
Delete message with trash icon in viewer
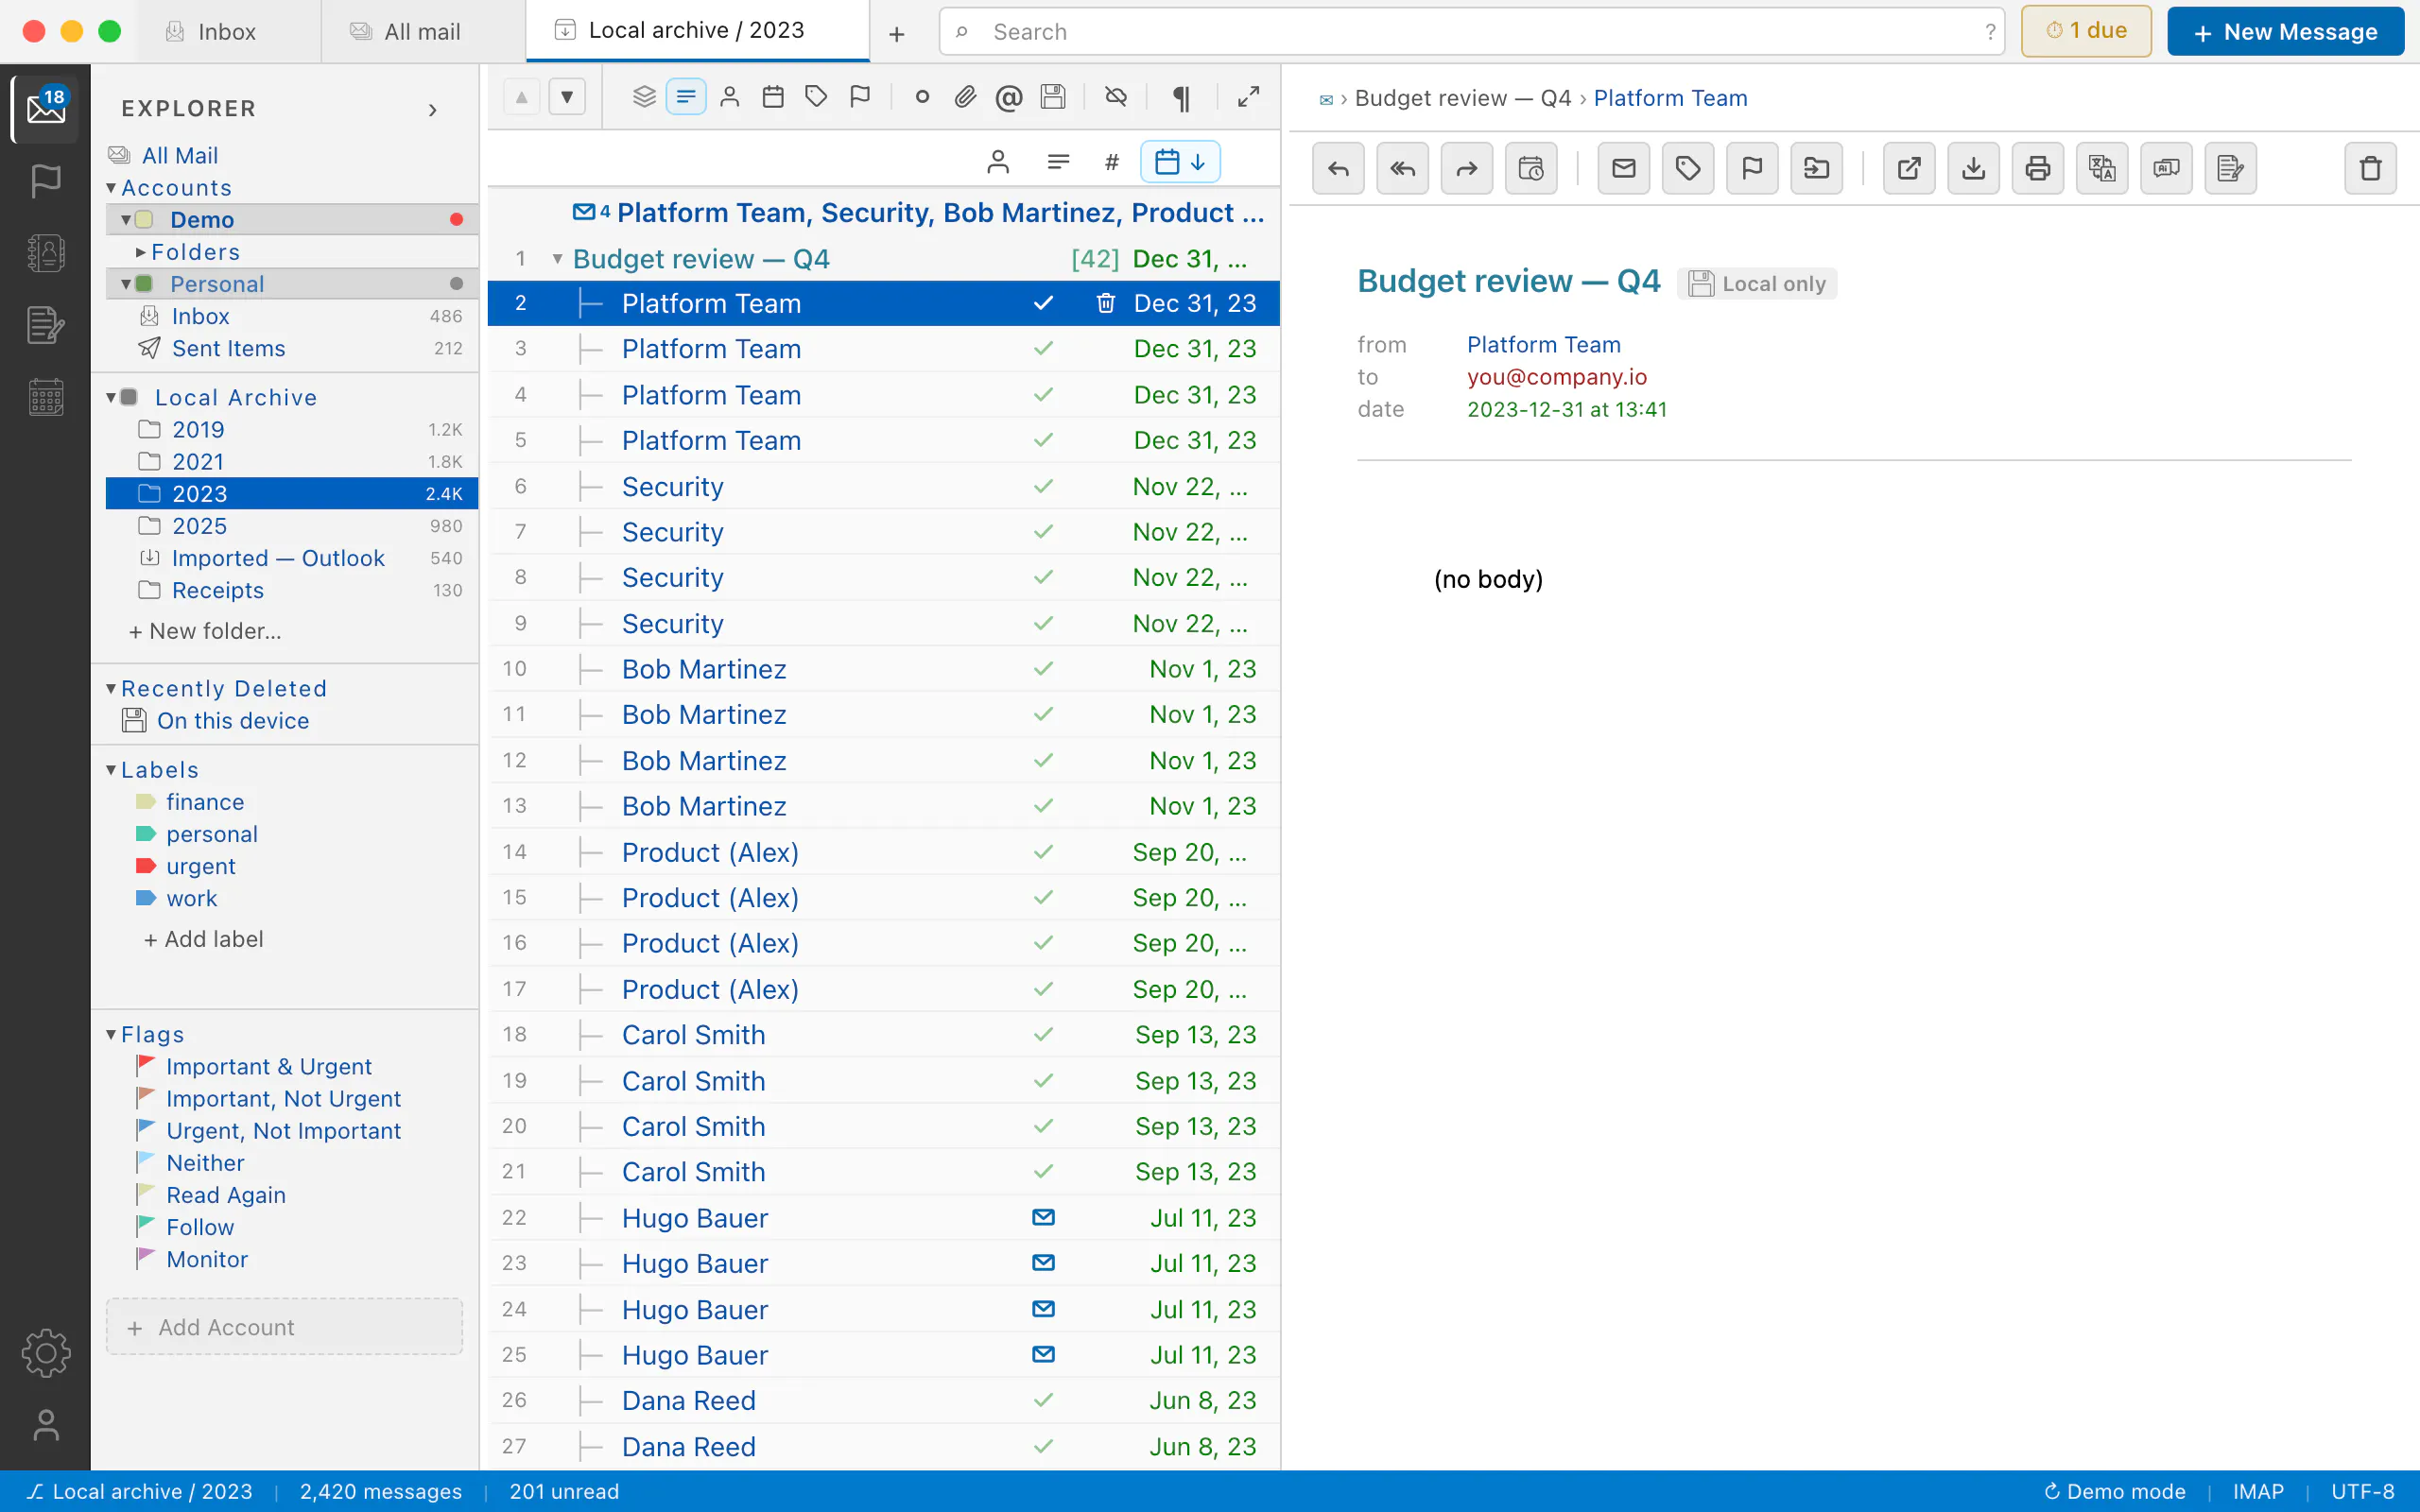point(2370,168)
